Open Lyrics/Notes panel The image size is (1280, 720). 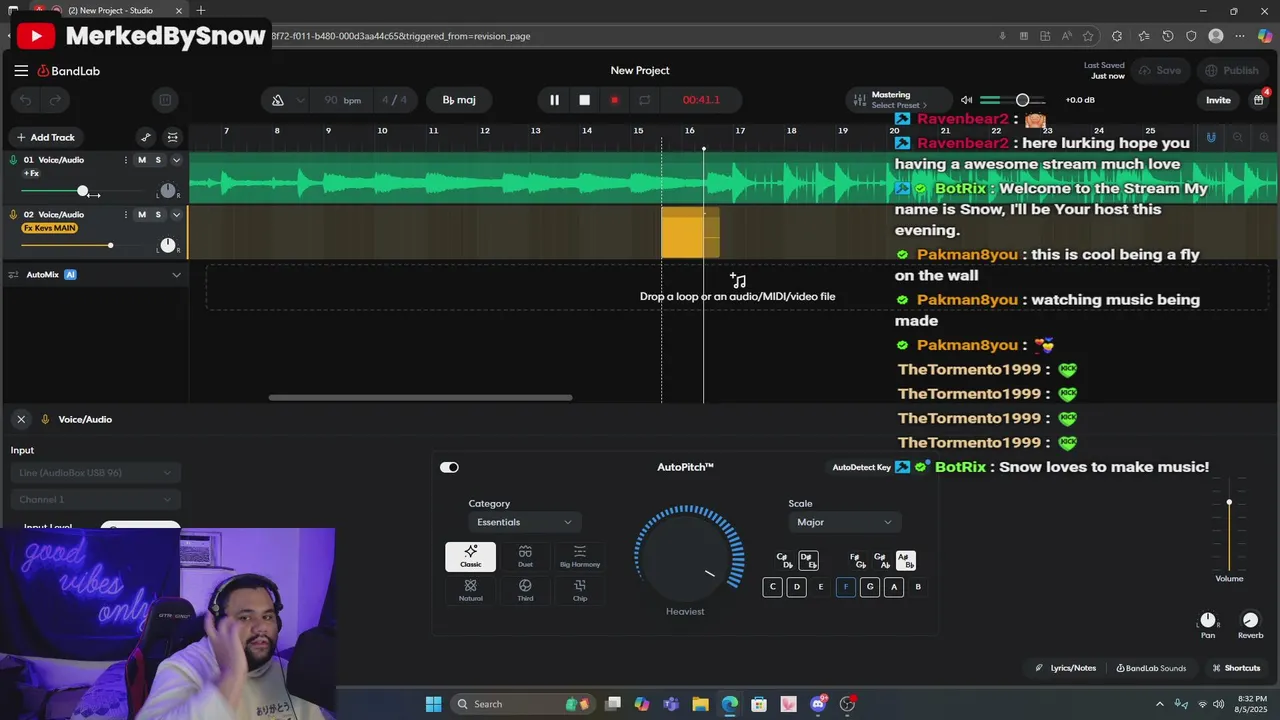1066,668
